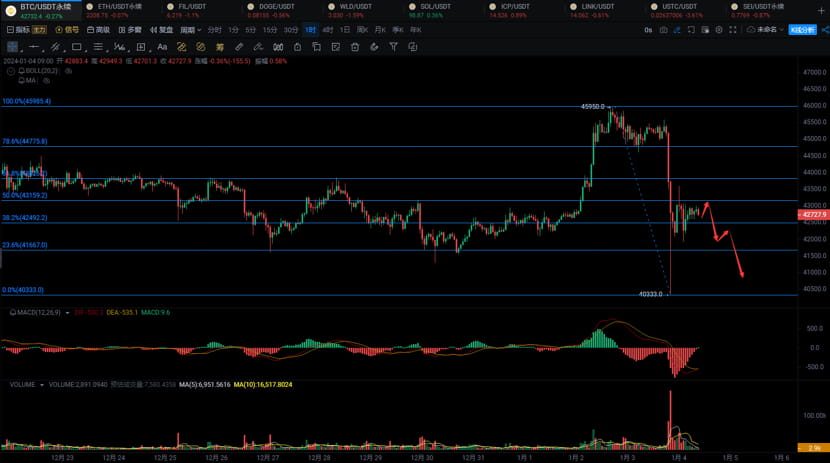Image resolution: width=830 pixels, height=463 pixels.
Task: Toggle the MA indicator eye icon
Action: [47, 80]
